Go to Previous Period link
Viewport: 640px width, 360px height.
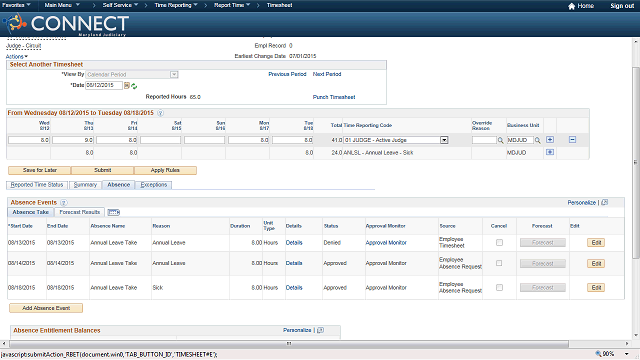pyautogui.click(x=287, y=74)
